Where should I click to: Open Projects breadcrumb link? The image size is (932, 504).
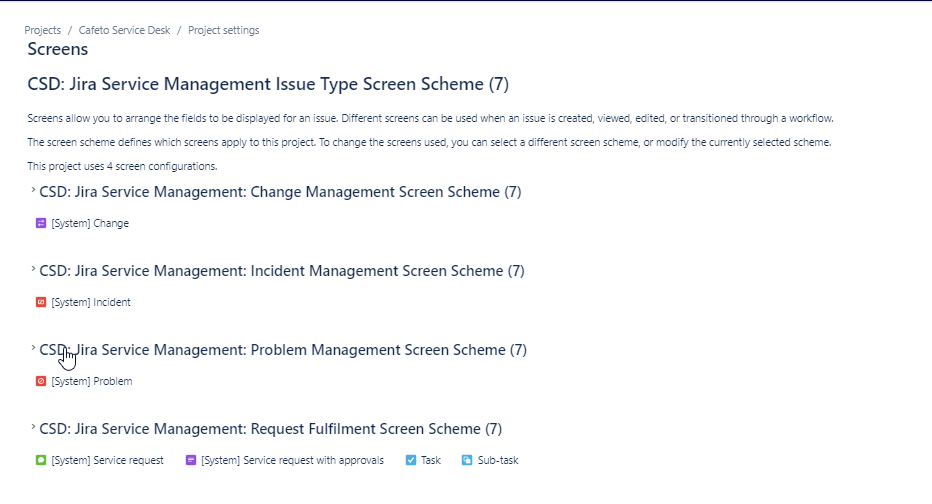[42, 30]
